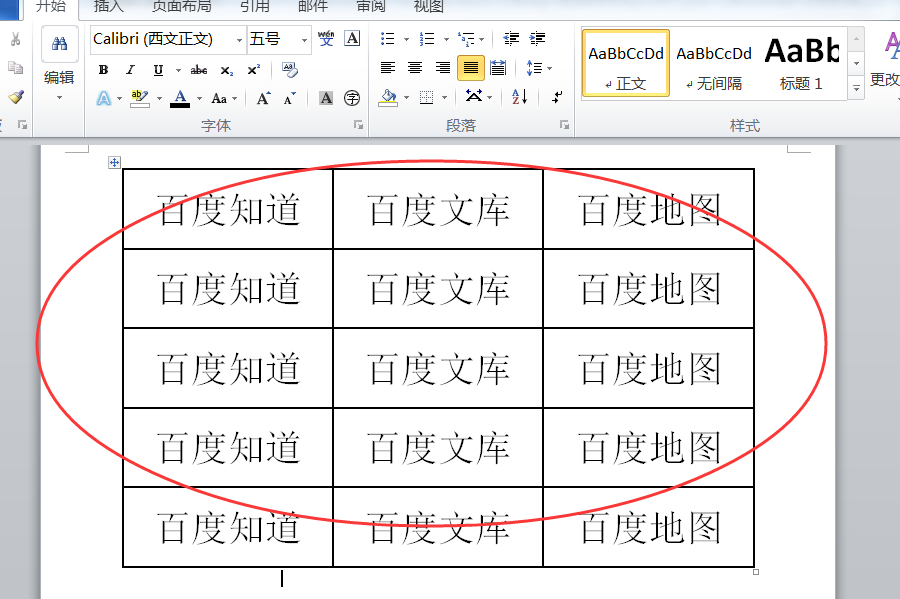Toggle justify alignment

click(x=470, y=68)
